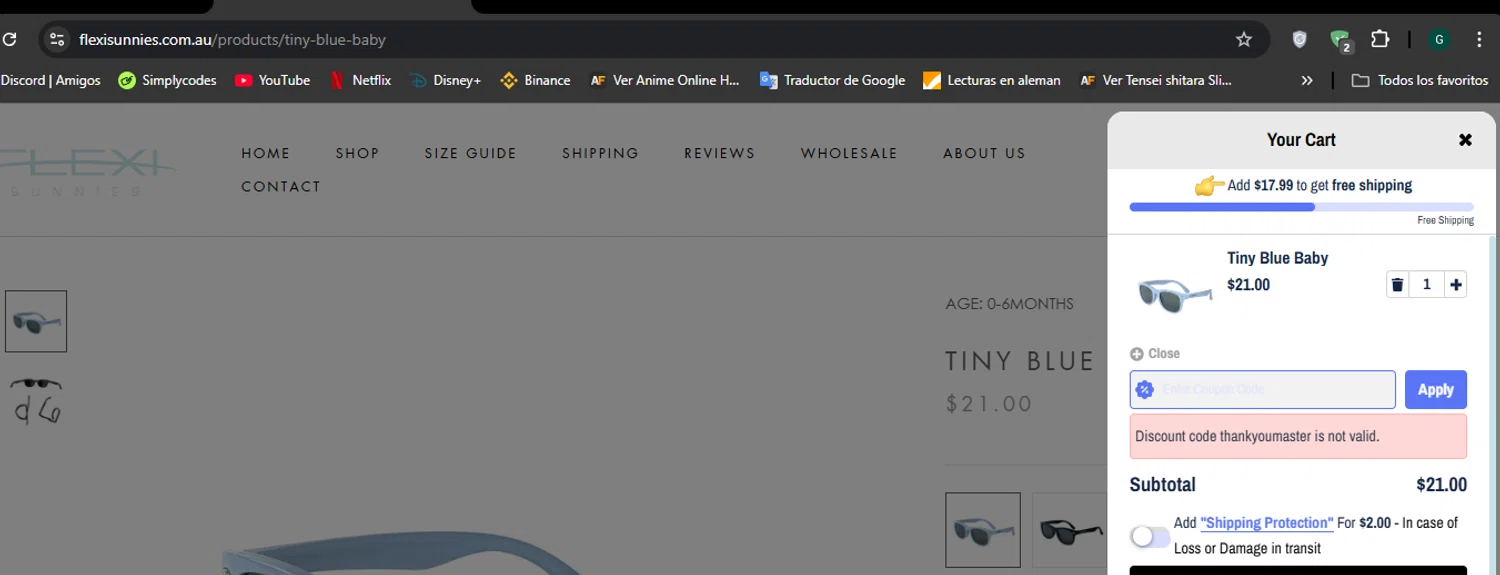Viewport: 1500px width, 575px height.
Task: Click the $21.00 product page price
Action: tap(989, 404)
